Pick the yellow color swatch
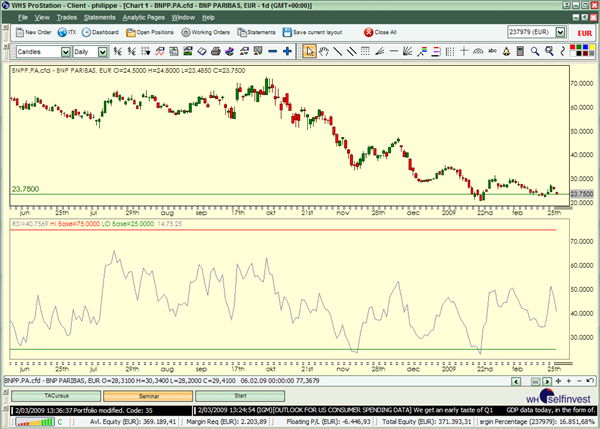Screen dimensions: 600x429 pos(592,48)
